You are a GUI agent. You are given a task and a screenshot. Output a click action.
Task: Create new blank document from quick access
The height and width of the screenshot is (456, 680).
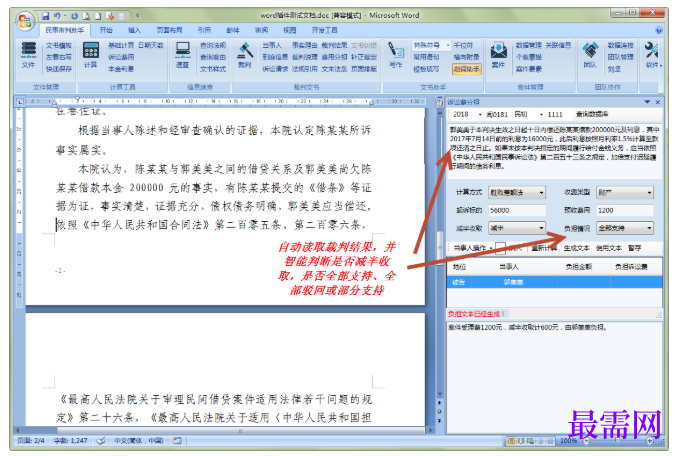pos(98,16)
